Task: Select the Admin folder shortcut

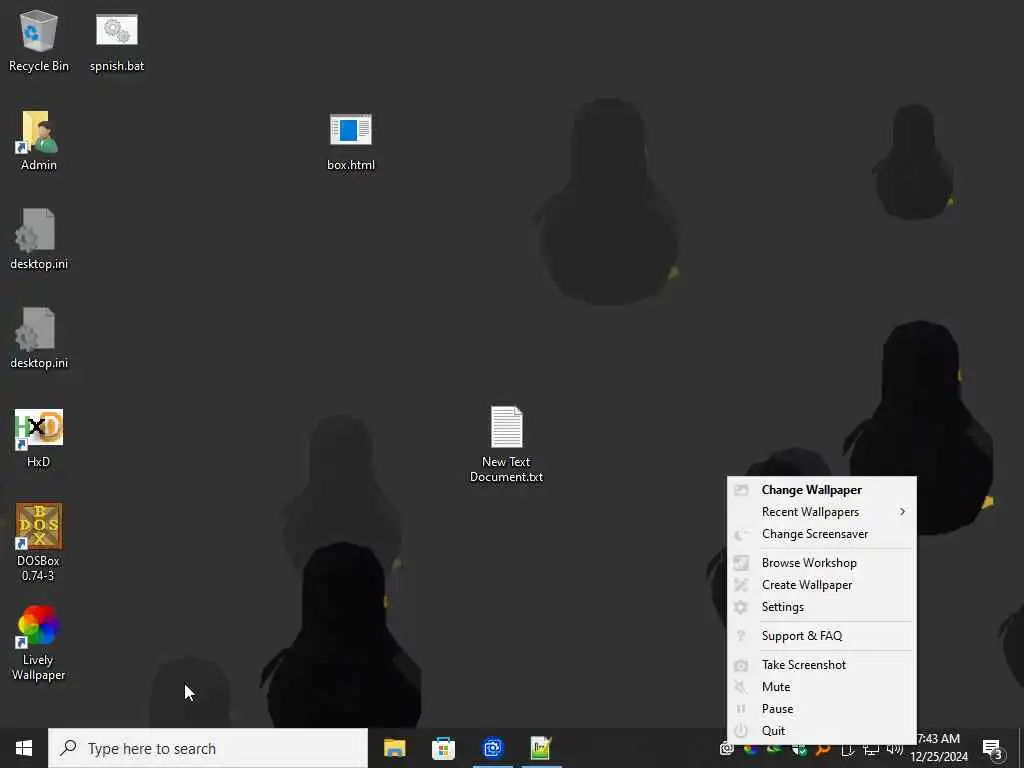Action: click(39, 140)
